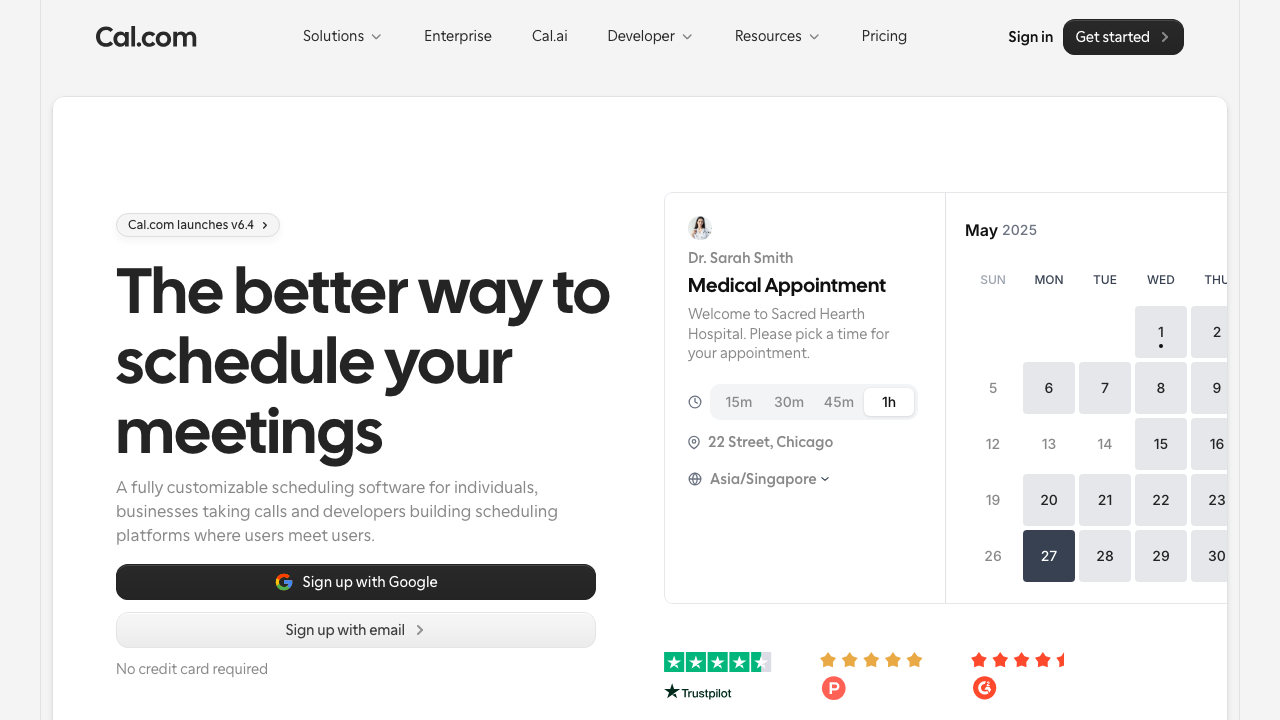
Task: Click the Cal.com logo
Action: 146,37
